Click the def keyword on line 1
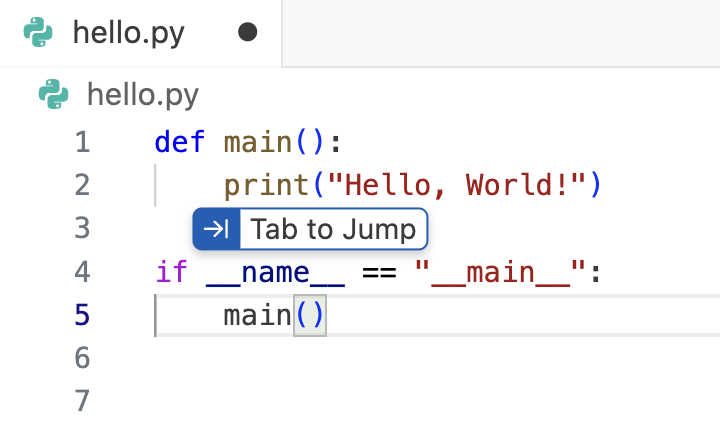The image size is (720, 440). pos(180,142)
